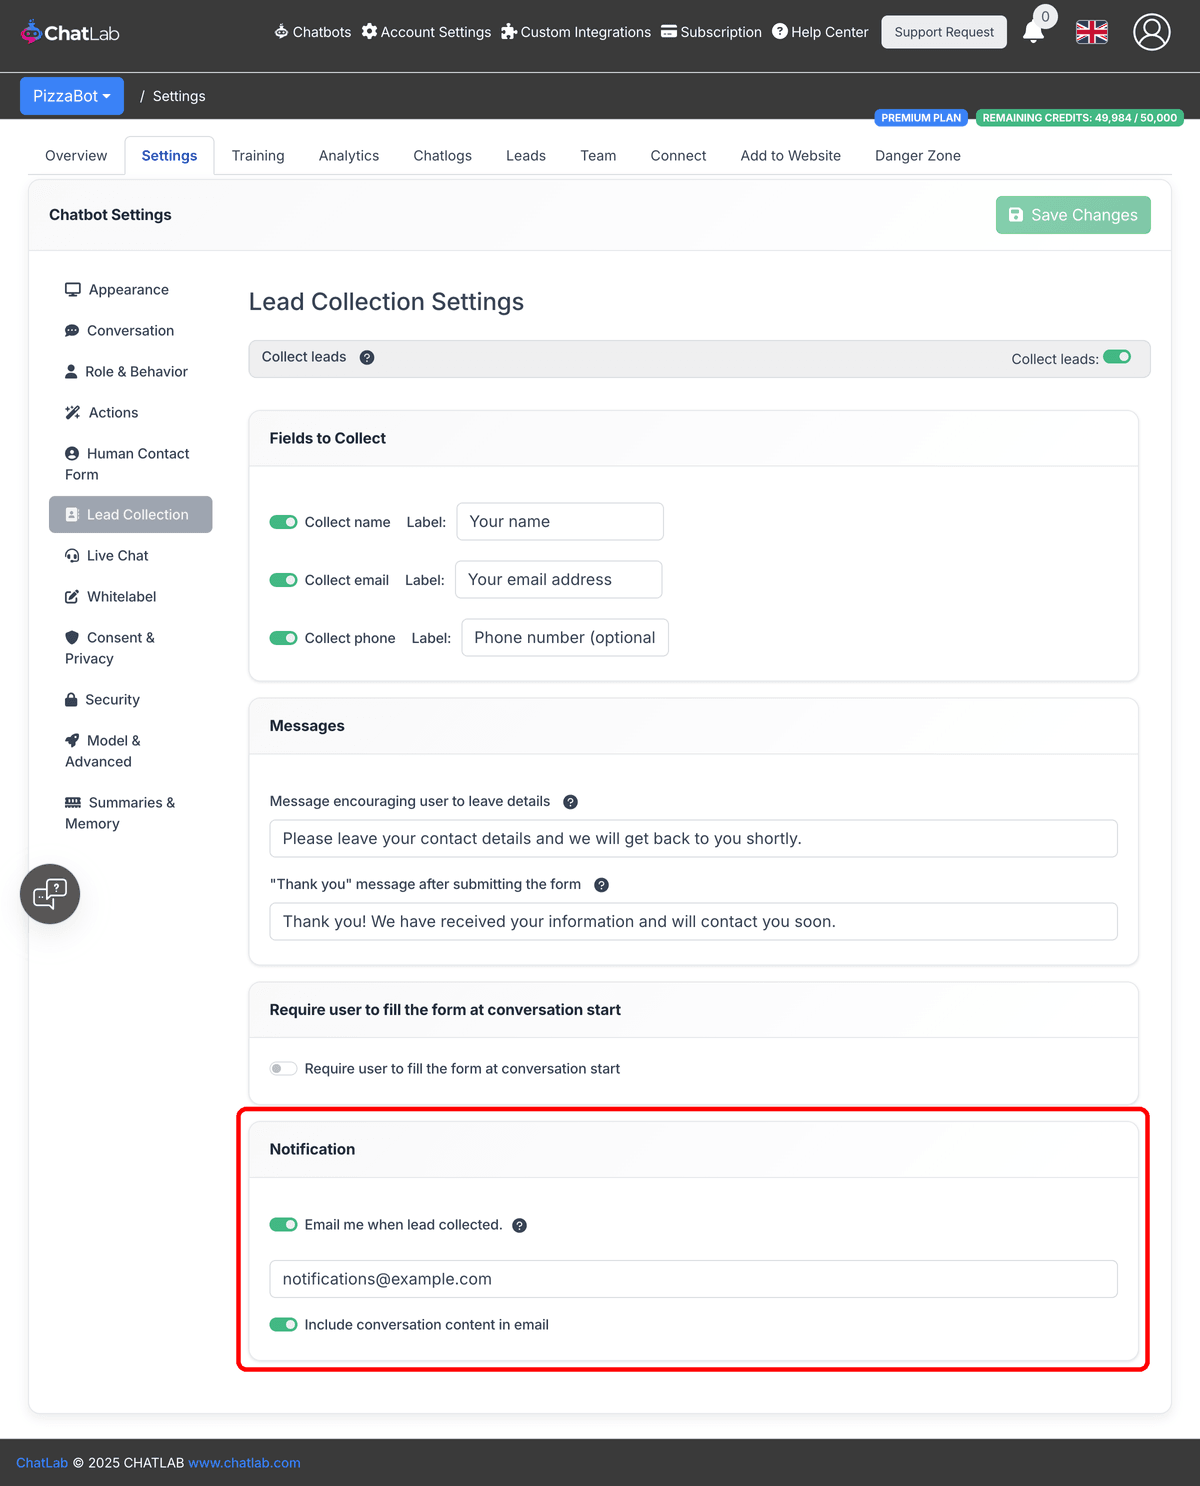Edit the Thank you message field
The height and width of the screenshot is (1486, 1200).
(694, 922)
